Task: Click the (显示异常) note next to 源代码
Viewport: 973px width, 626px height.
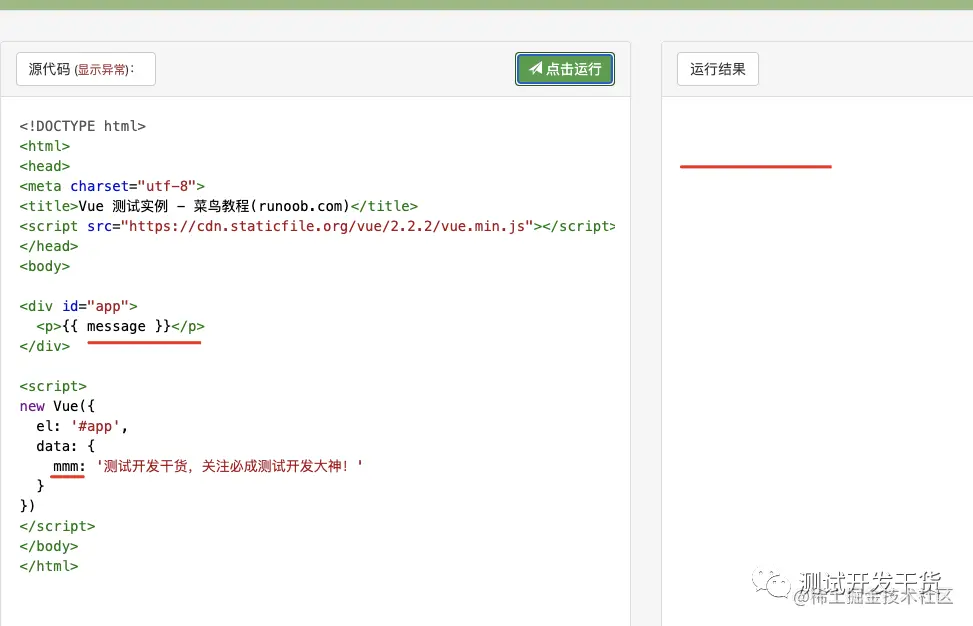Action: 103,70
